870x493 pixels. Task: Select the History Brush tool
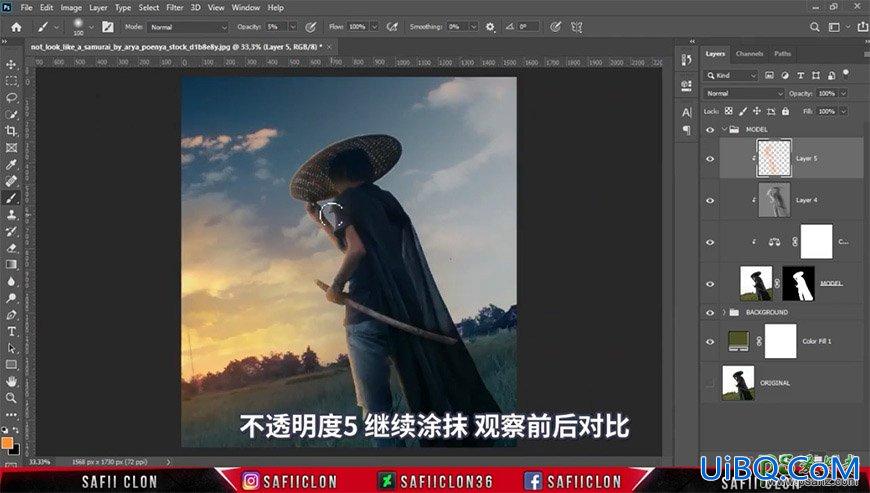point(11,231)
